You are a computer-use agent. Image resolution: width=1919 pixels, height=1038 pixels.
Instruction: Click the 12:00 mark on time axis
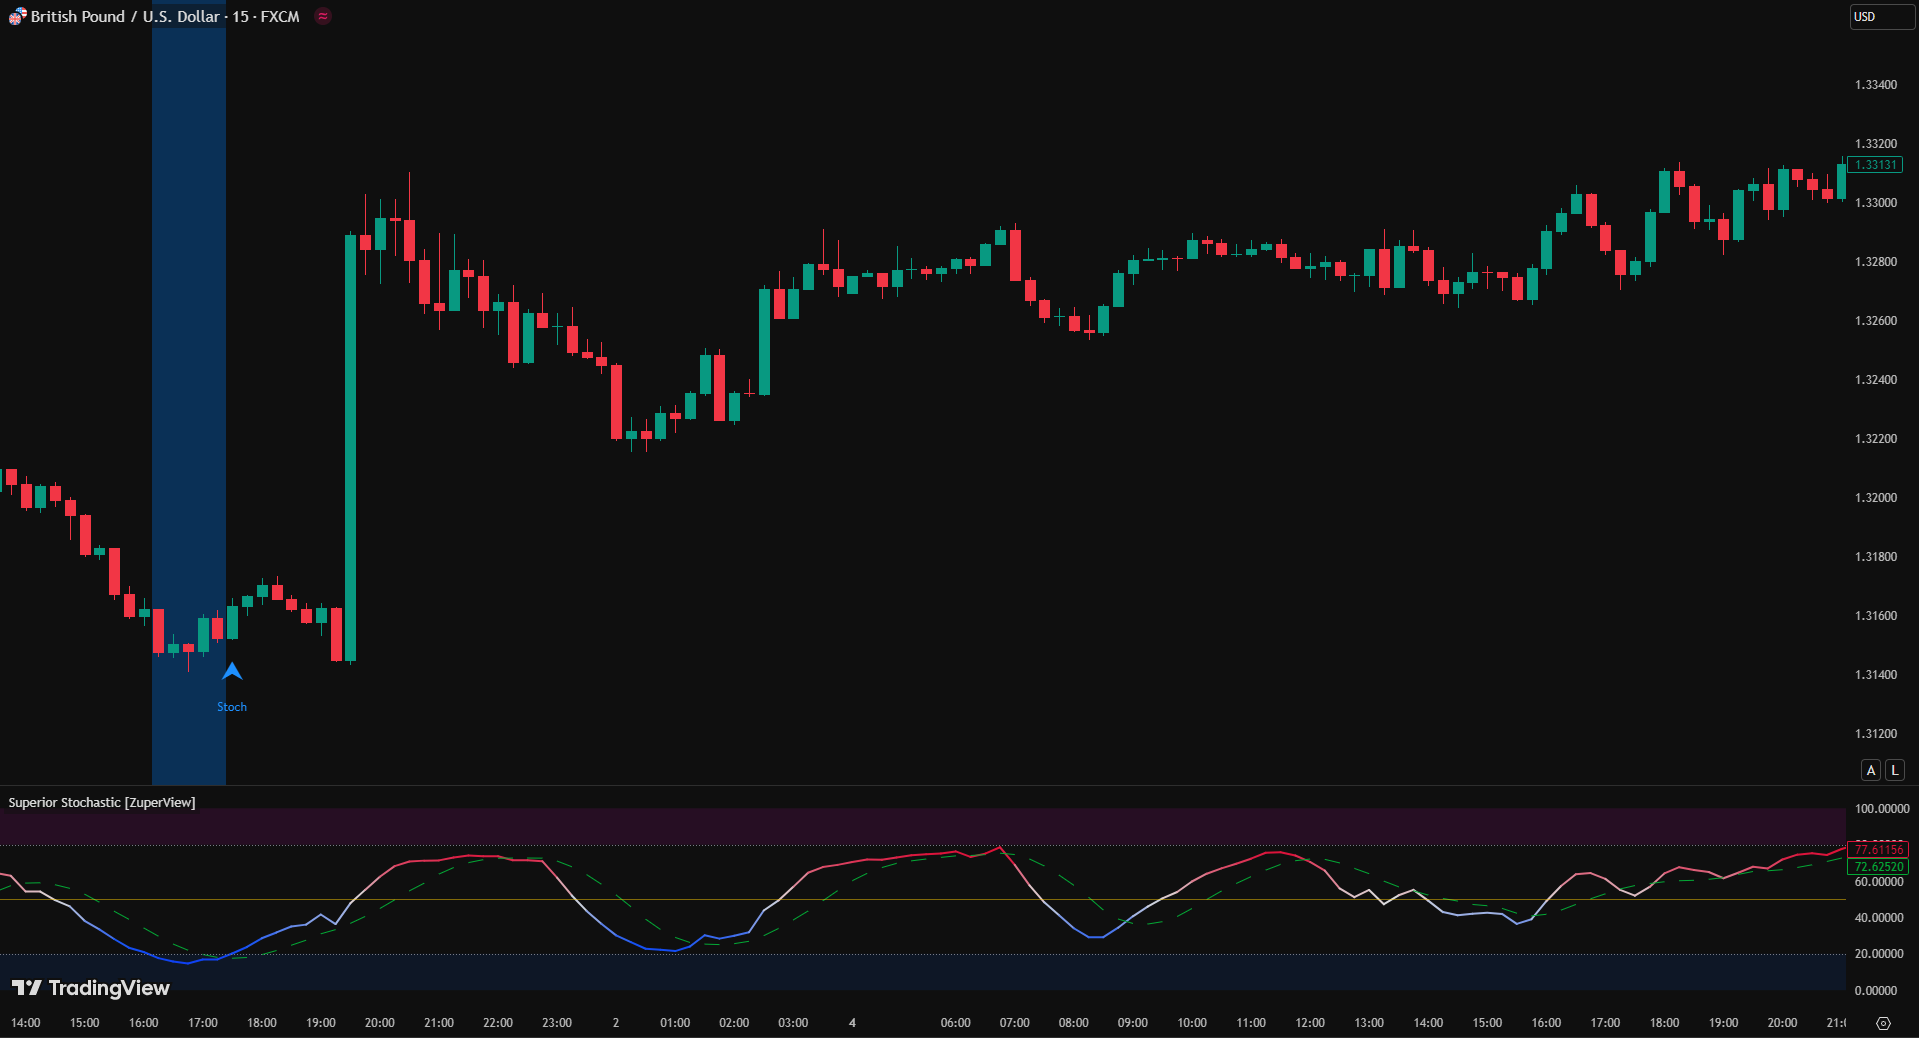(x=1309, y=1023)
